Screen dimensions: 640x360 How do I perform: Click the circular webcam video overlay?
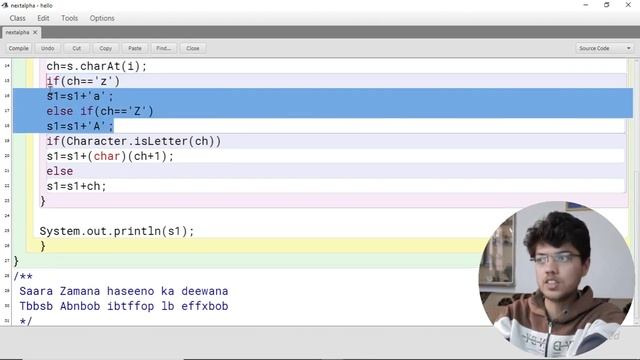tap(557, 279)
